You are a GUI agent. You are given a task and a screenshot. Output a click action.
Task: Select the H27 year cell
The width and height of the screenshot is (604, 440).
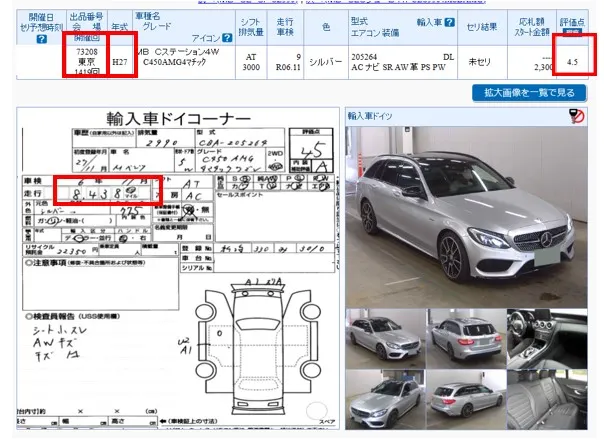120,62
